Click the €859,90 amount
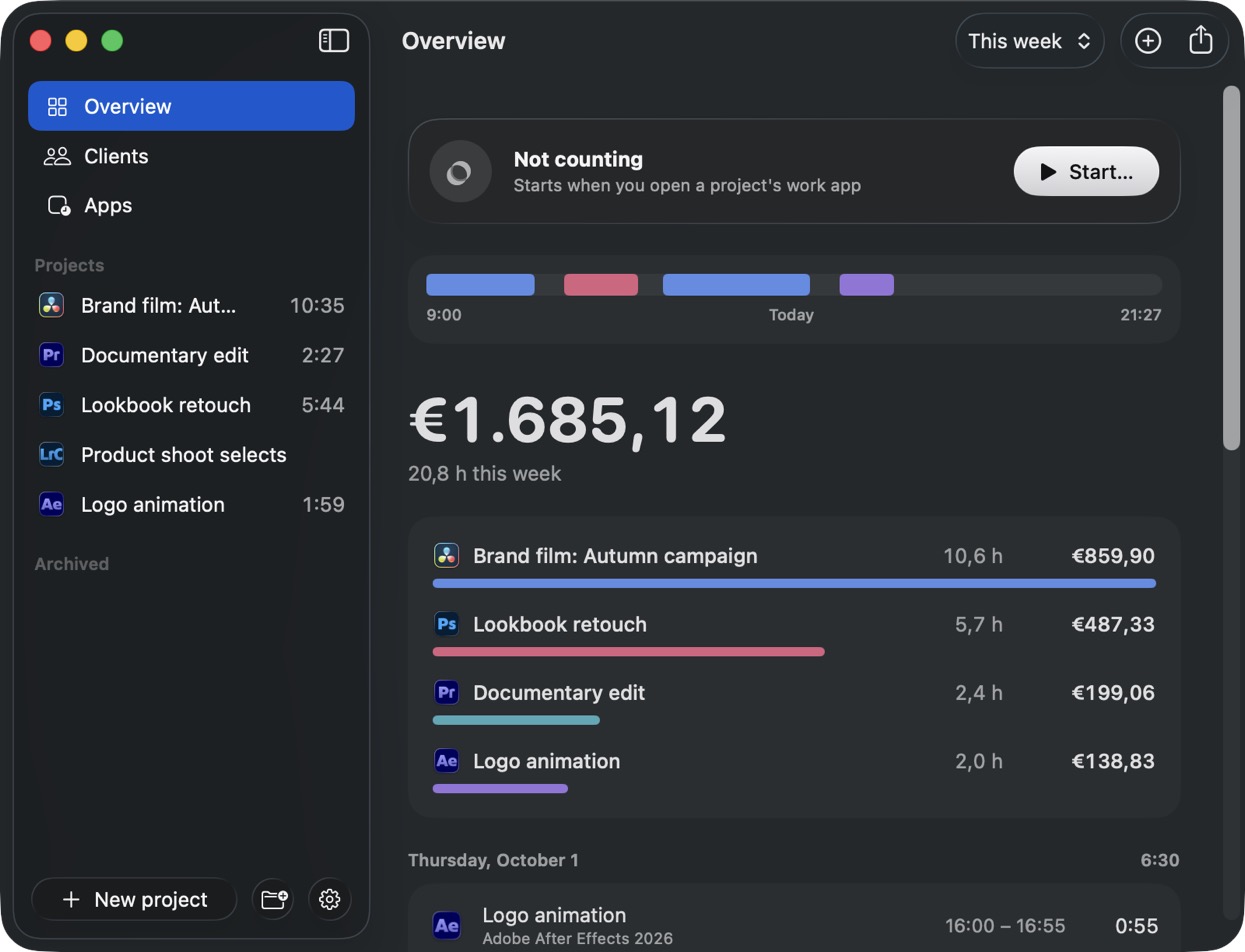The image size is (1245, 952). coord(1113,556)
